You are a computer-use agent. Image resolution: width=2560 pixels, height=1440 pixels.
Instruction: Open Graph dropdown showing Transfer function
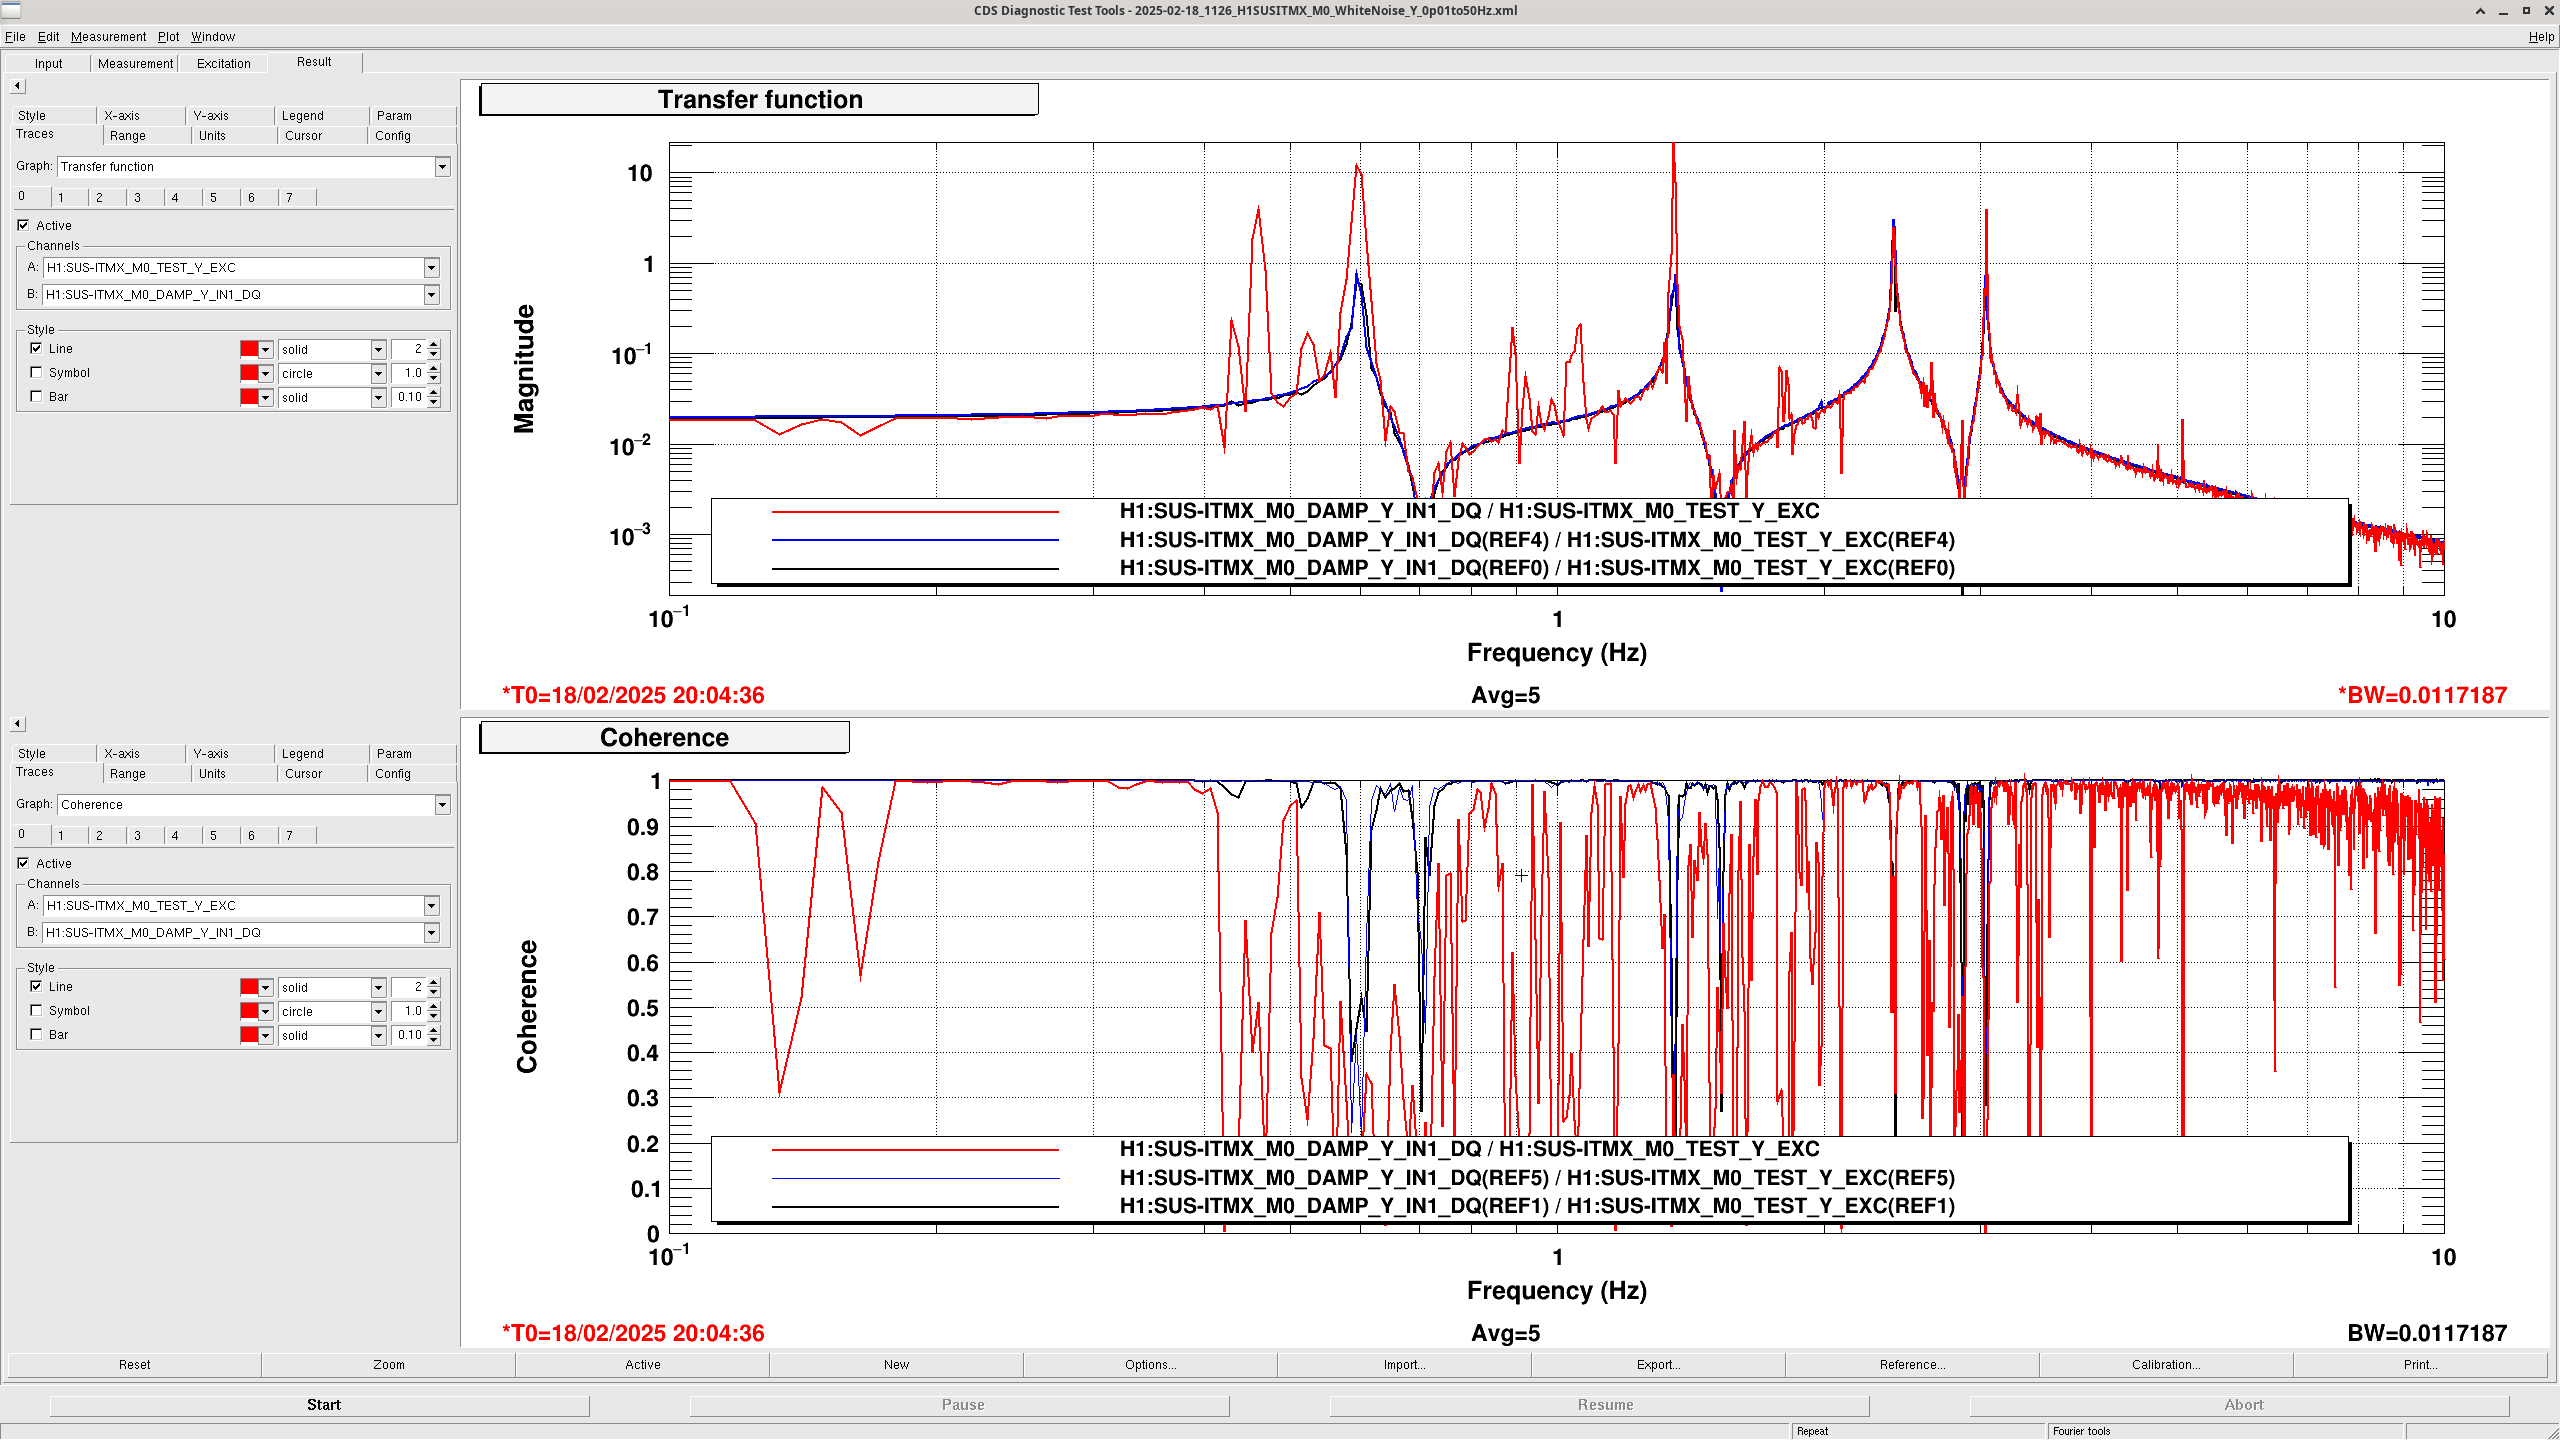[x=442, y=167]
